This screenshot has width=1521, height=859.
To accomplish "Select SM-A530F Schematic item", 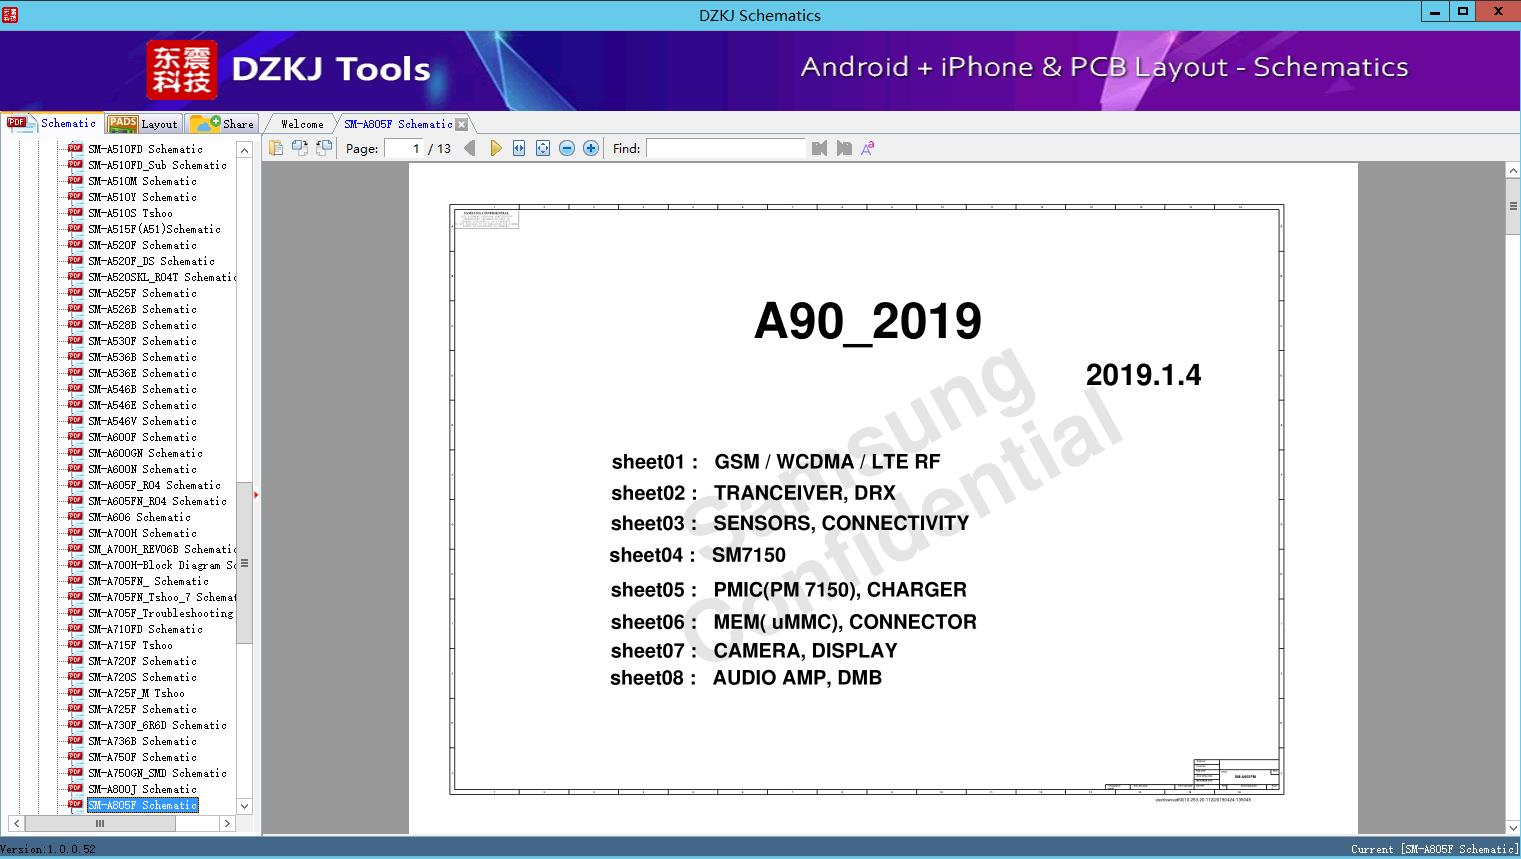I will tap(142, 341).
